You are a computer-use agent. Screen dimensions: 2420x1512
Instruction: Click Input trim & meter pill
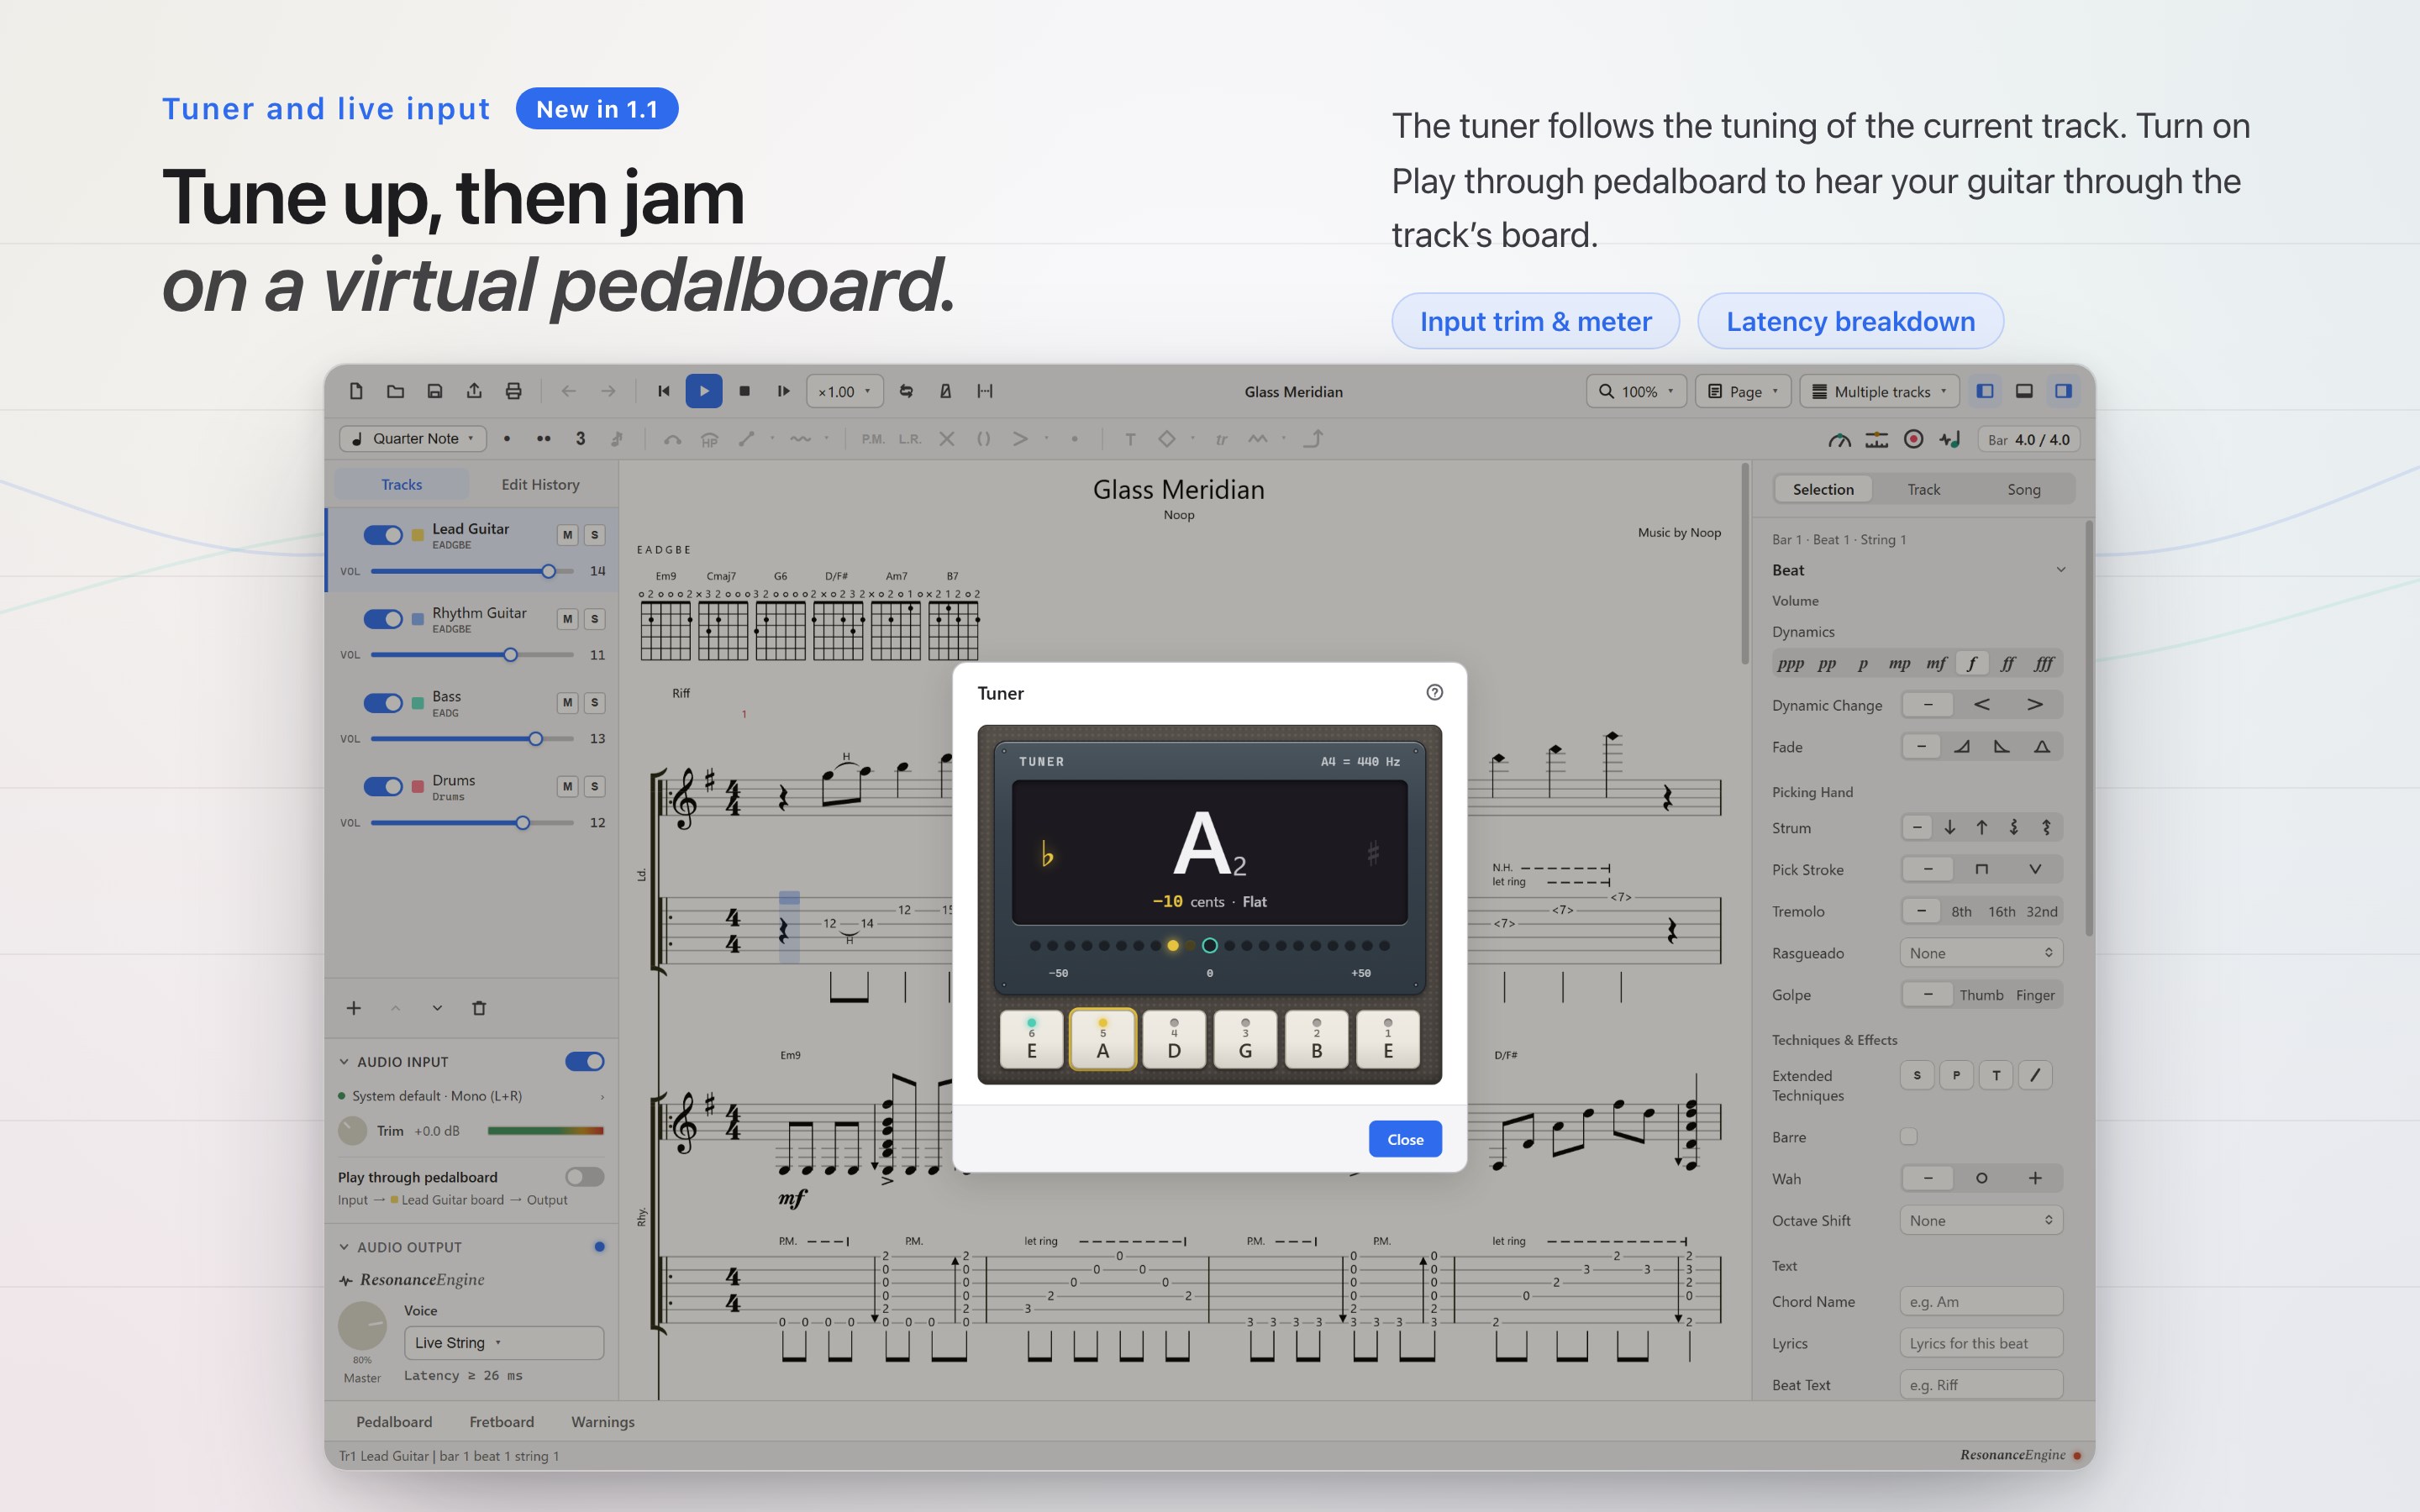point(1535,321)
